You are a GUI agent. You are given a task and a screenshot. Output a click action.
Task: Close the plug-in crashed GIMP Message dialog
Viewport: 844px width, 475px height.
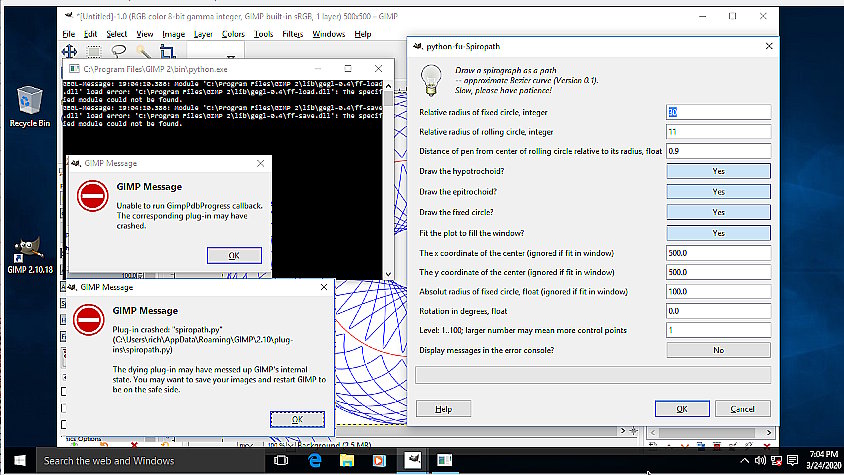pos(323,287)
